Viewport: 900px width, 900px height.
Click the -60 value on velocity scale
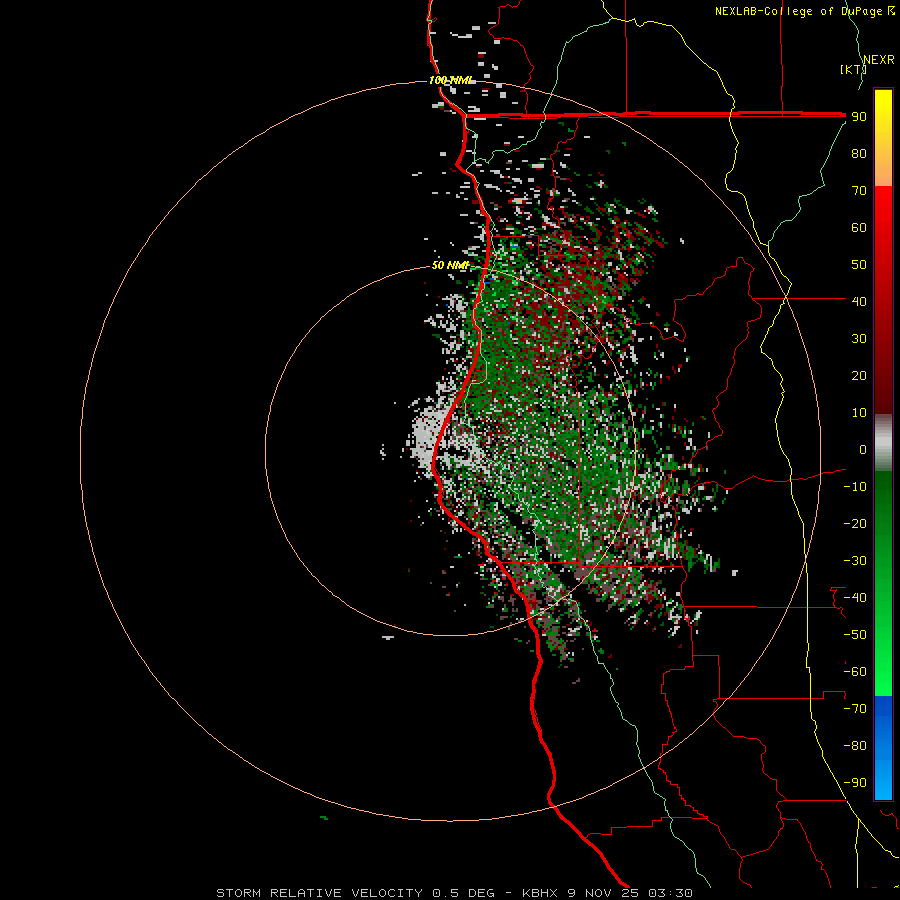tap(855, 672)
